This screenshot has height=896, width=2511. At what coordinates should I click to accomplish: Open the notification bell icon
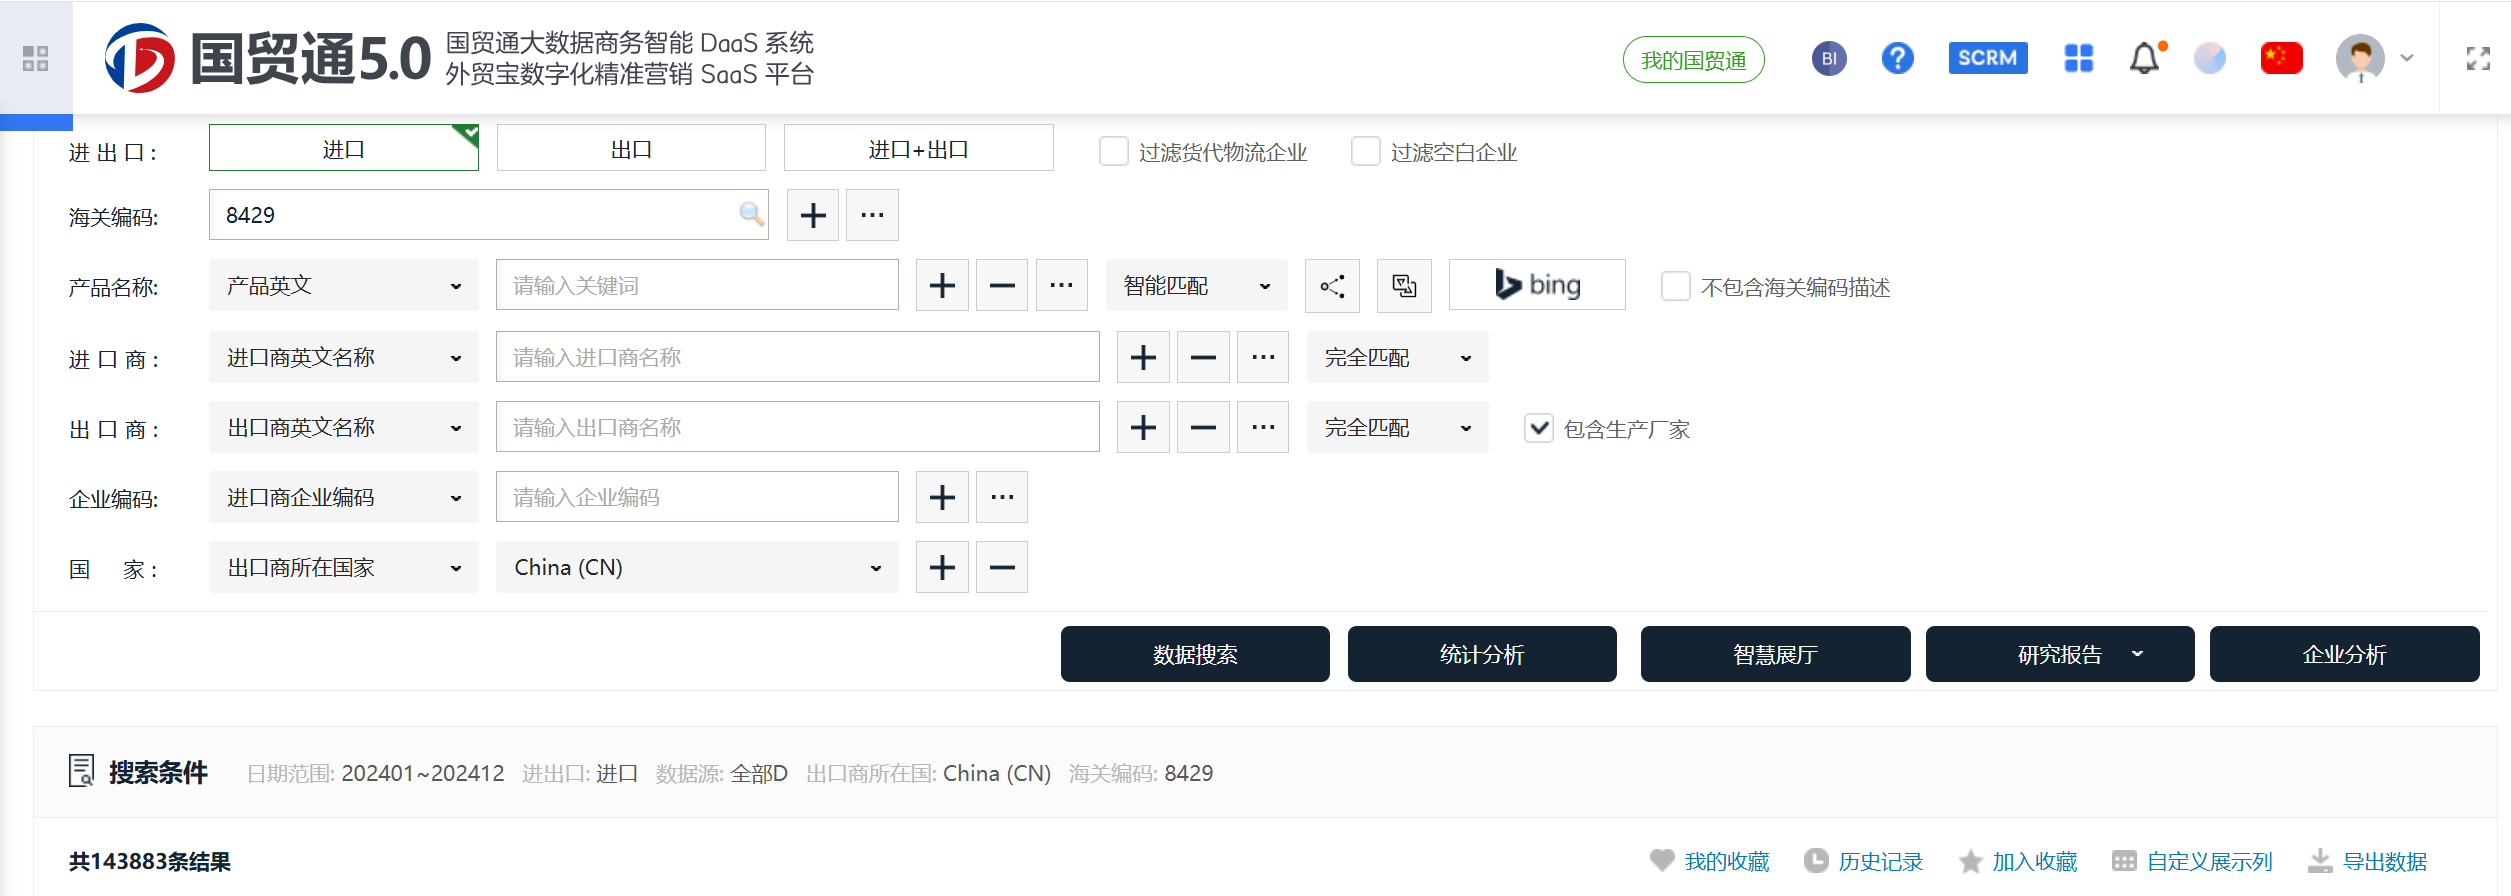tap(2144, 58)
